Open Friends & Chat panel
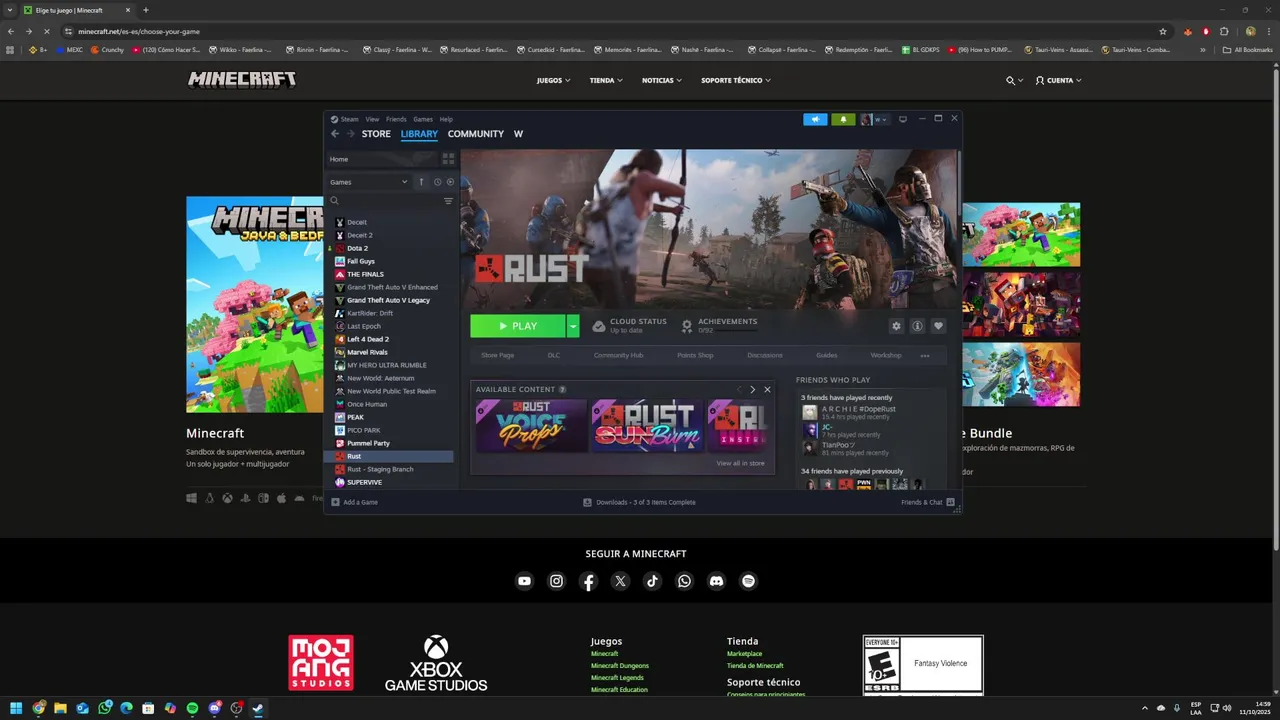The image size is (1280, 720). point(928,502)
